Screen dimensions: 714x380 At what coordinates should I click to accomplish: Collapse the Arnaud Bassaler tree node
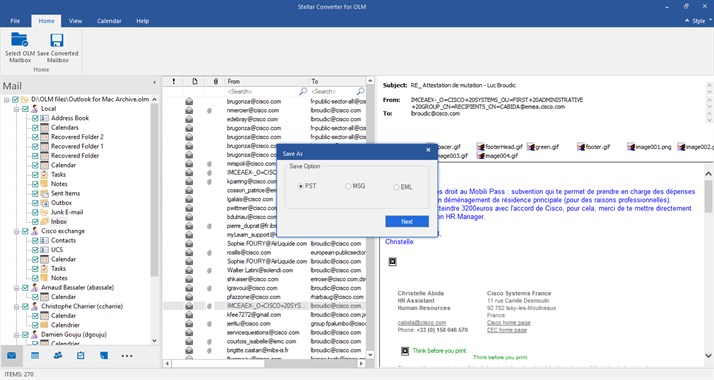[16, 288]
